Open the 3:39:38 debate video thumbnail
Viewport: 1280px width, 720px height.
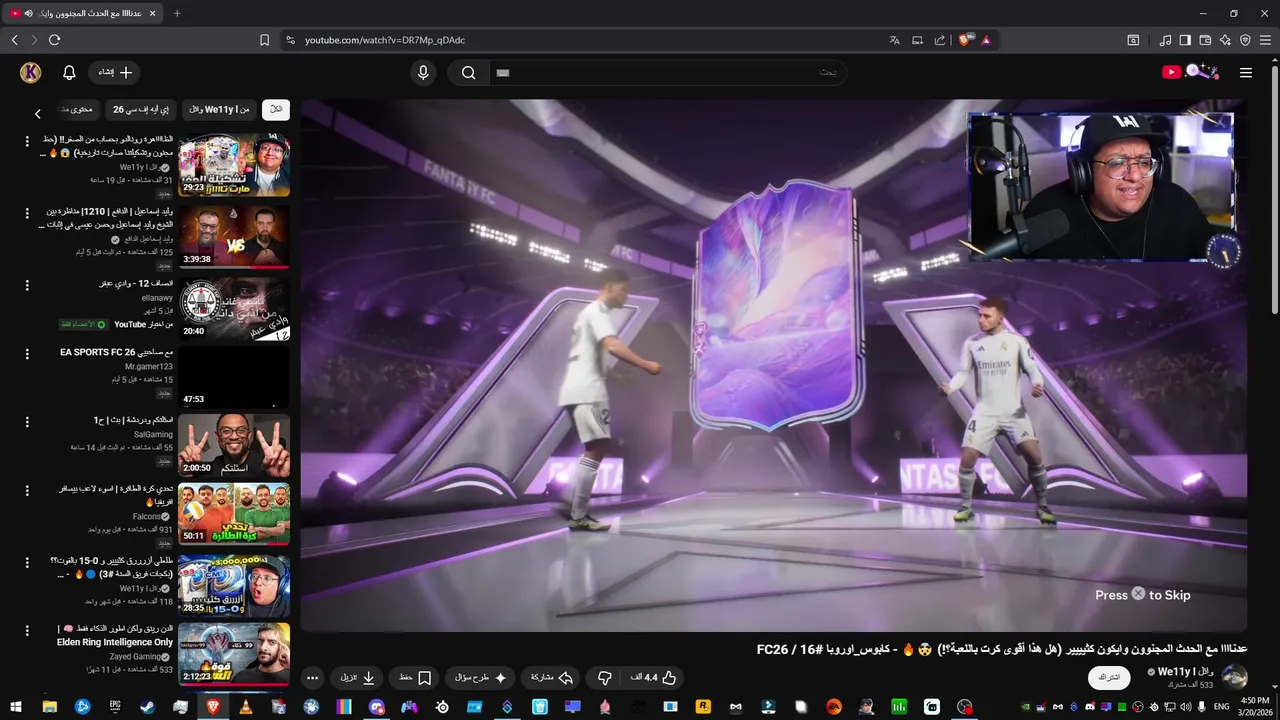(x=234, y=236)
